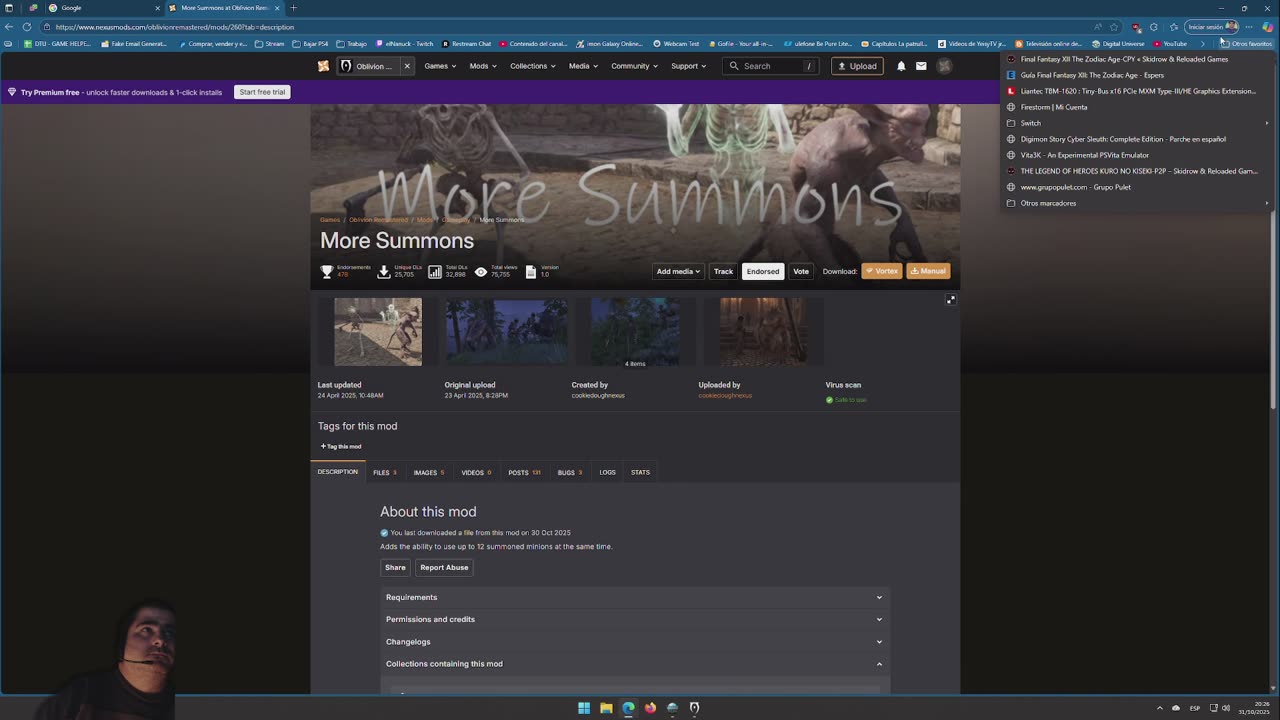The image size is (1280, 720).
Task: Open a new browser tab with plus
Action: point(293,8)
